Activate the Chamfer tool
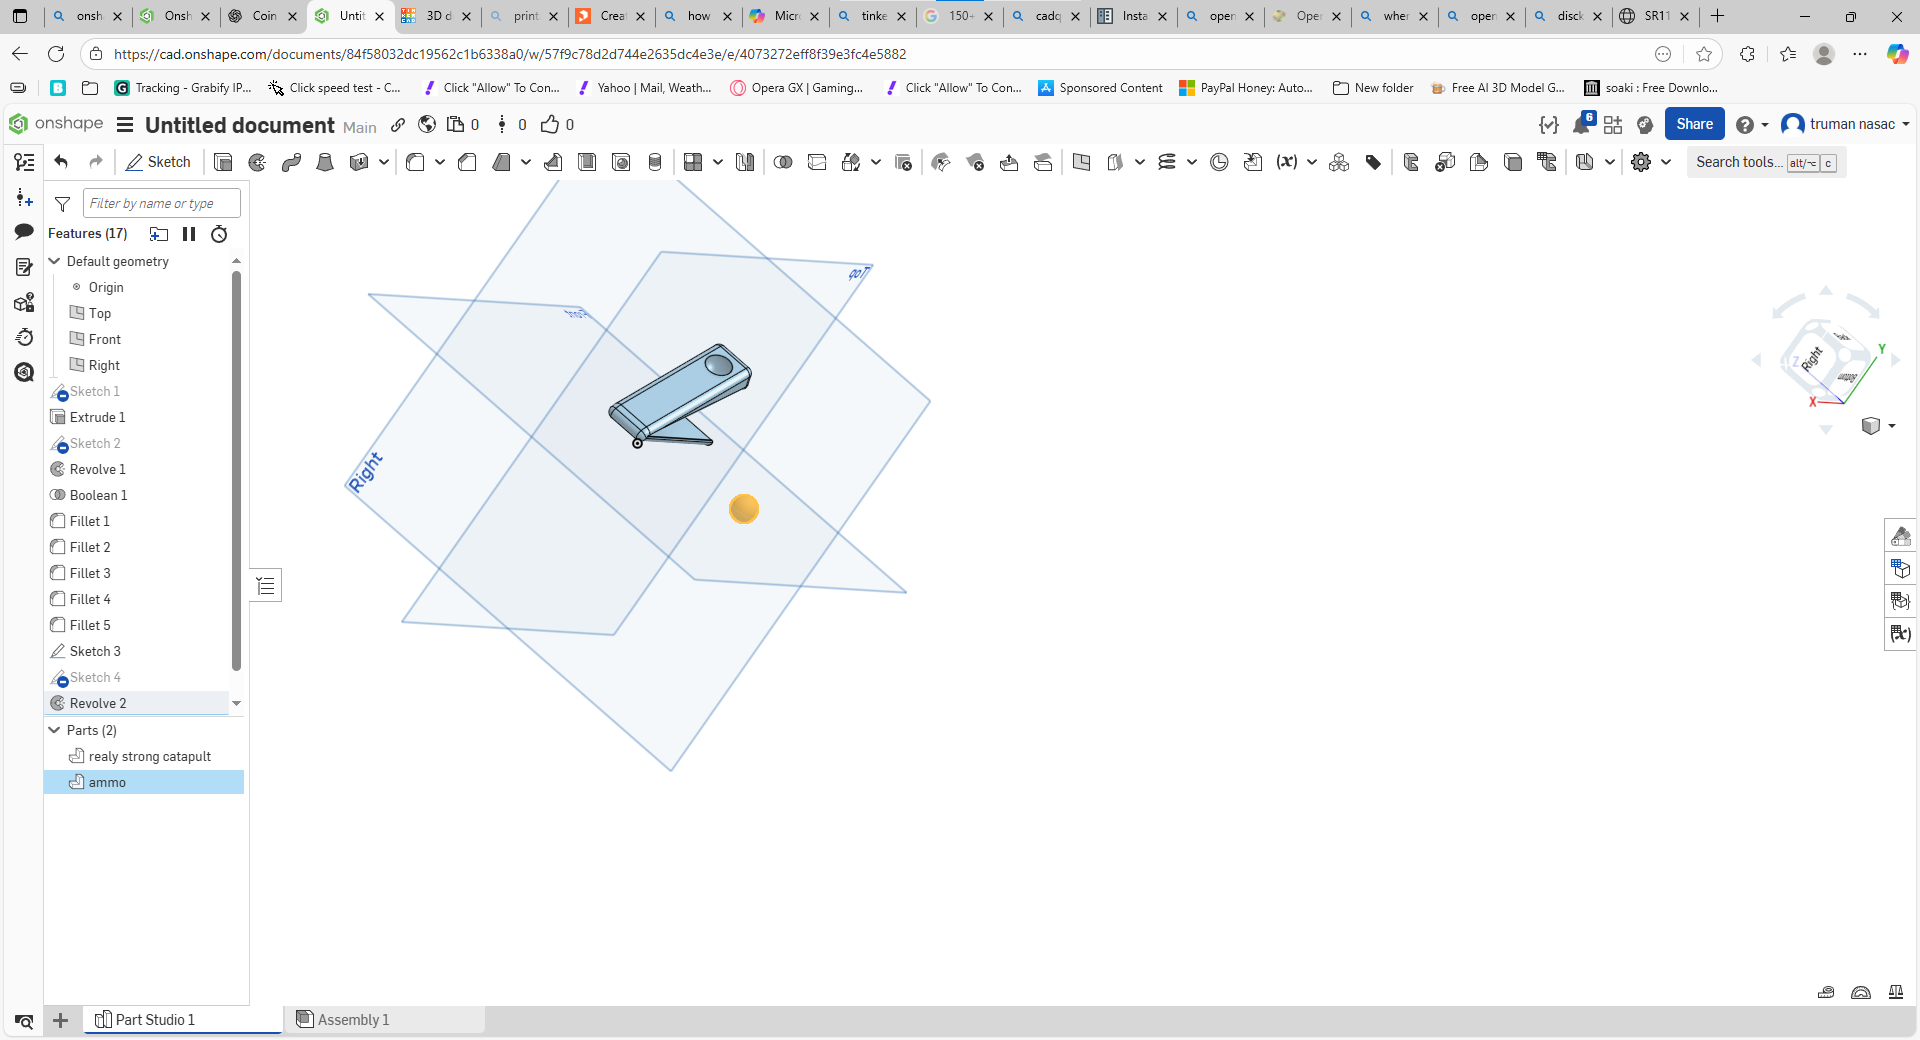1920x1040 pixels. [x=467, y=162]
